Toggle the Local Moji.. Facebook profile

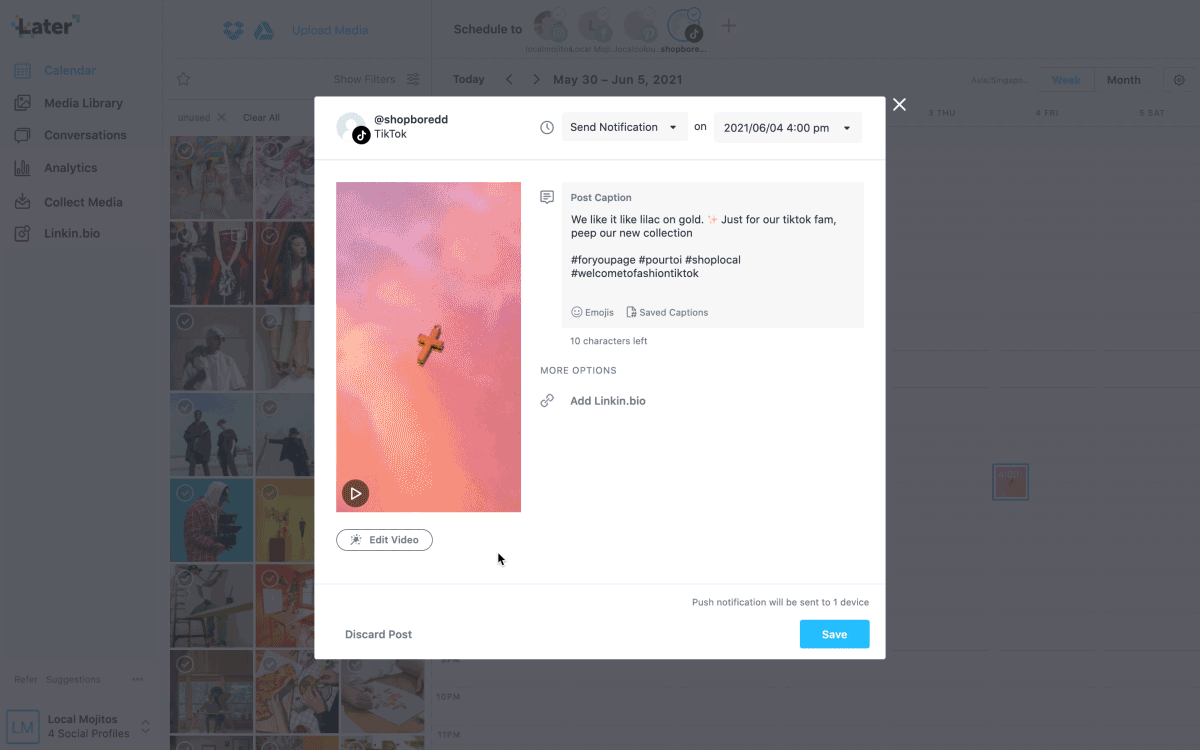pyautogui.click(x=596, y=27)
